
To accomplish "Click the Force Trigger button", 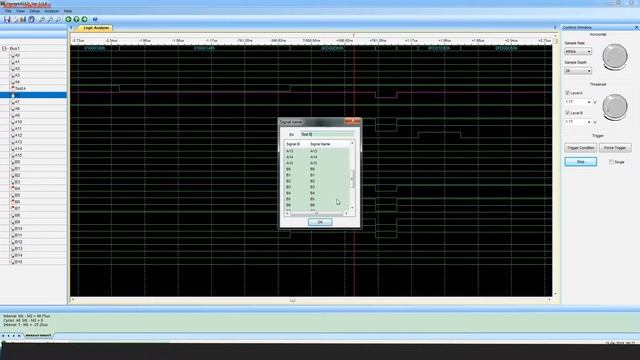I will (615, 148).
